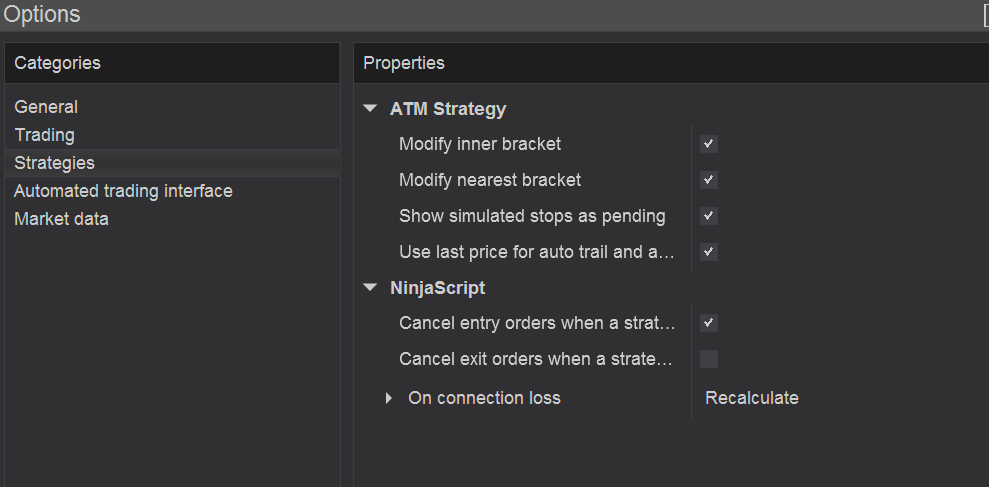The height and width of the screenshot is (487, 989).
Task: Open the Recalculate value dropdown
Action: (752, 398)
